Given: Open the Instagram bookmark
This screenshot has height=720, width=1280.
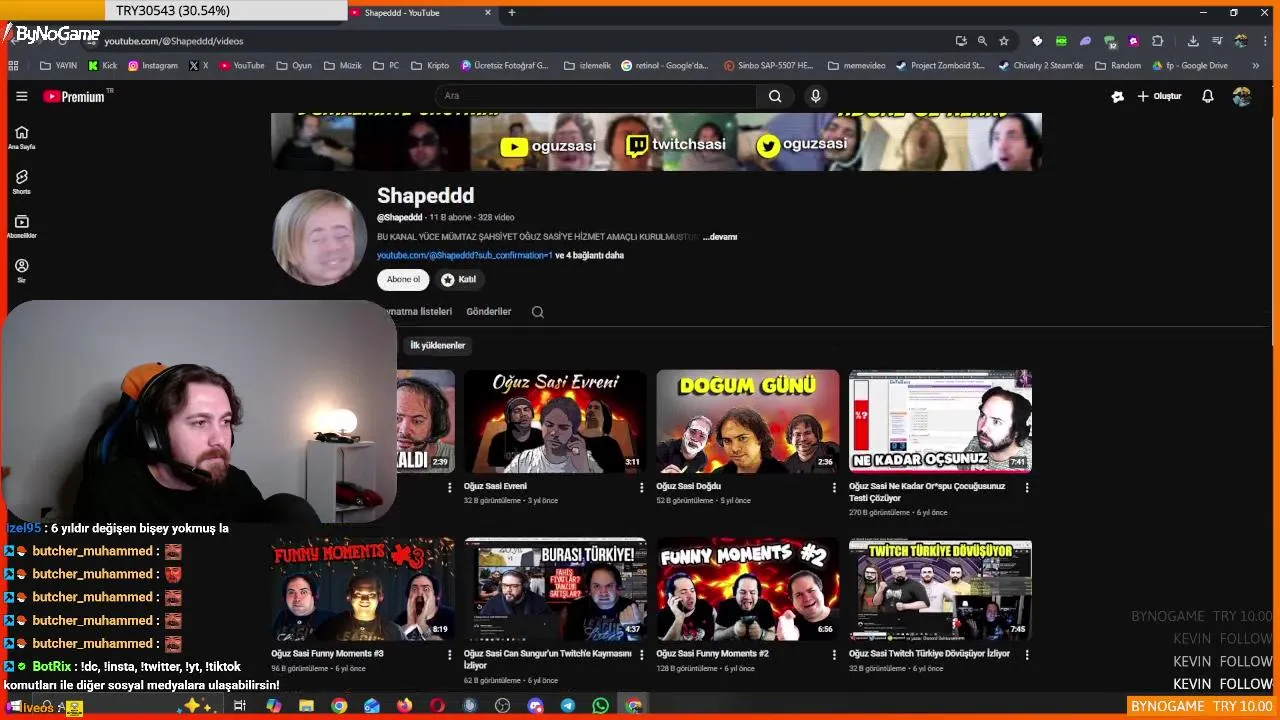Looking at the screenshot, I should click(152, 66).
